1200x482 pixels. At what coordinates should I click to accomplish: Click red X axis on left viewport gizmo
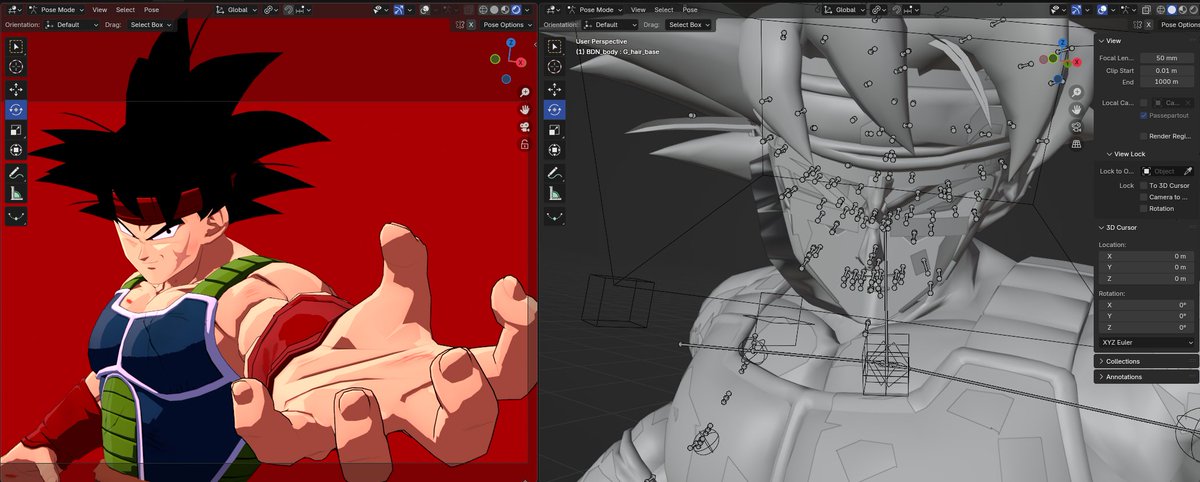pos(521,62)
